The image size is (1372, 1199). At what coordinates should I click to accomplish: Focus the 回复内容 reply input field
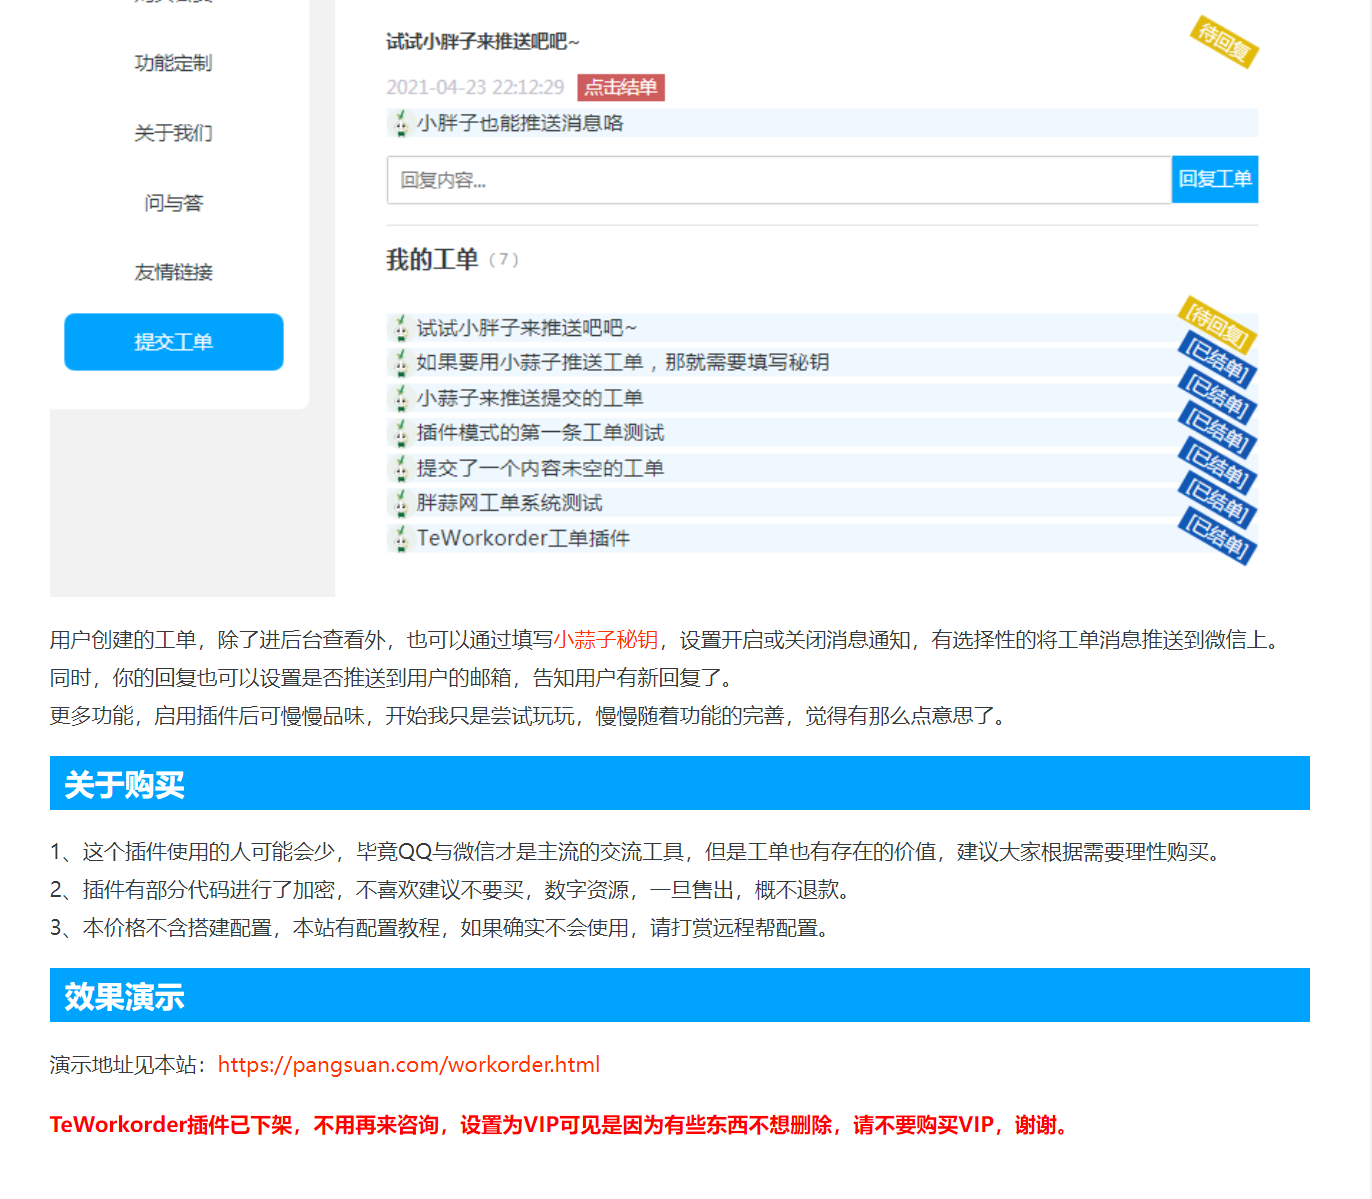pos(778,180)
